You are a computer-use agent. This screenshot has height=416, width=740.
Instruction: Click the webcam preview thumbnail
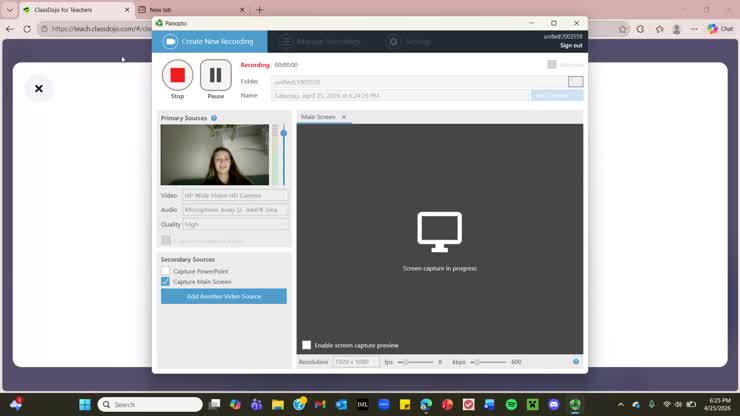pyautogui.click(x=215, y=155)
